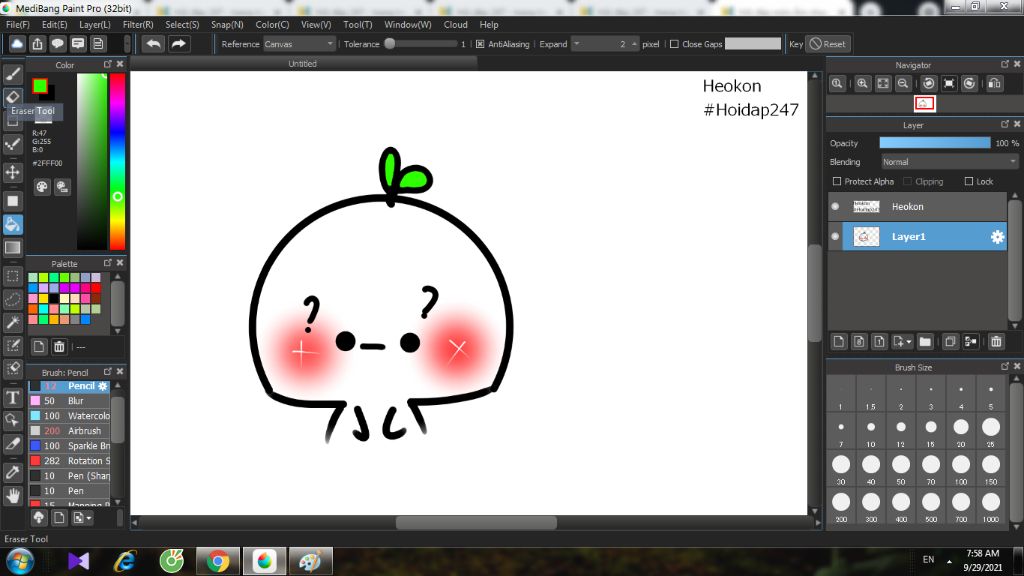Open brush add dropdown at Brush panel bottom

(x=82, y=518)
